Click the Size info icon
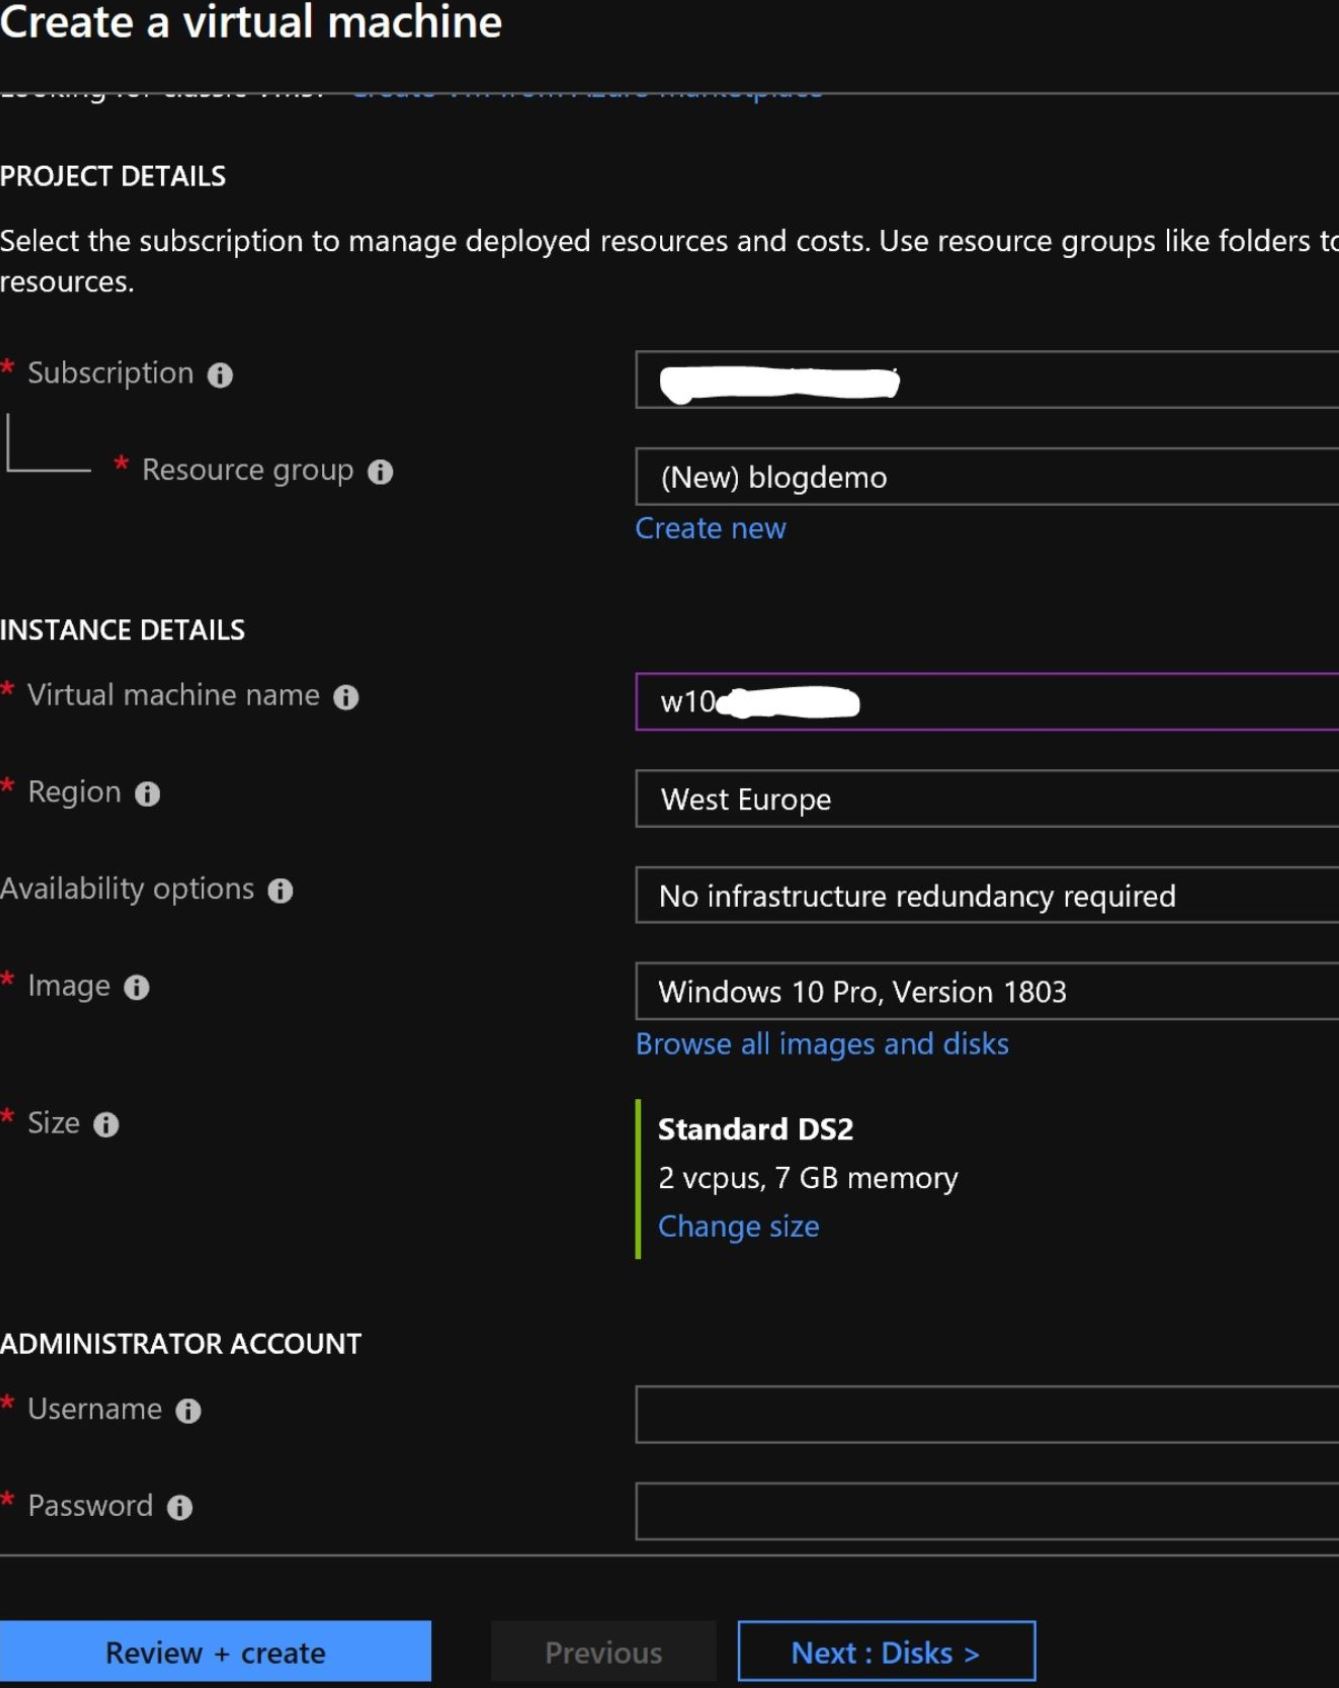 point(106,1125)
